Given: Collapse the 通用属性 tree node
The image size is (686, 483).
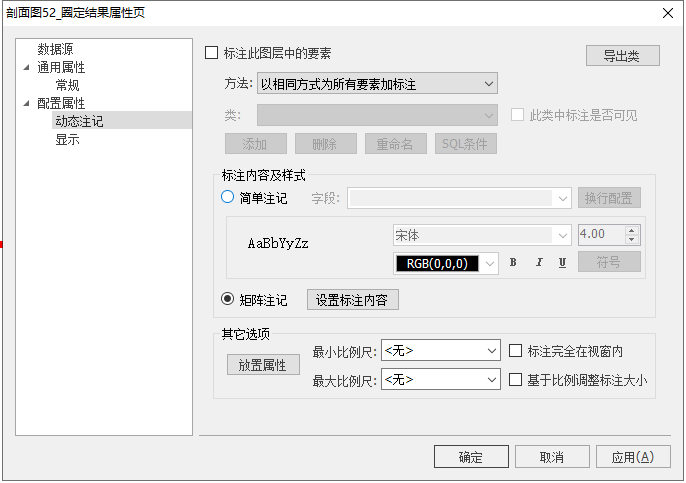Looking at the screenshot, I should 27,67.
